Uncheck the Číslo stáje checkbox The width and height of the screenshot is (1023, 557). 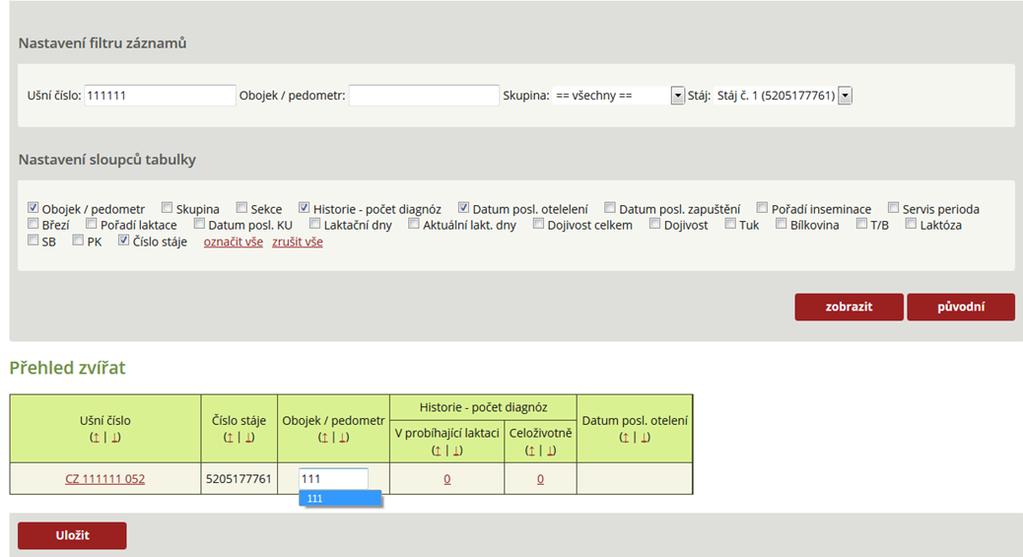click(x=123, y=240)
